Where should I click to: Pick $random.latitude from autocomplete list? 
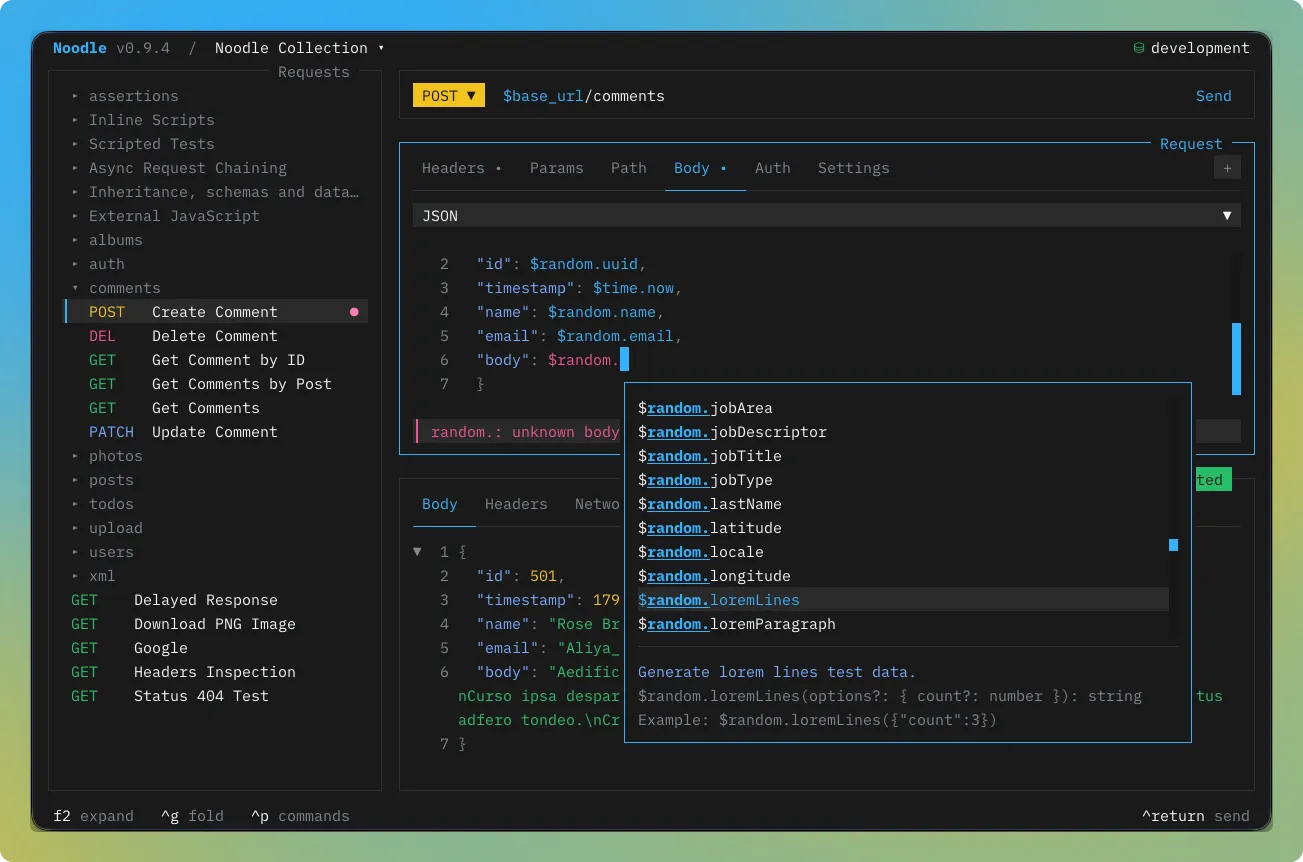click(903, 528)
